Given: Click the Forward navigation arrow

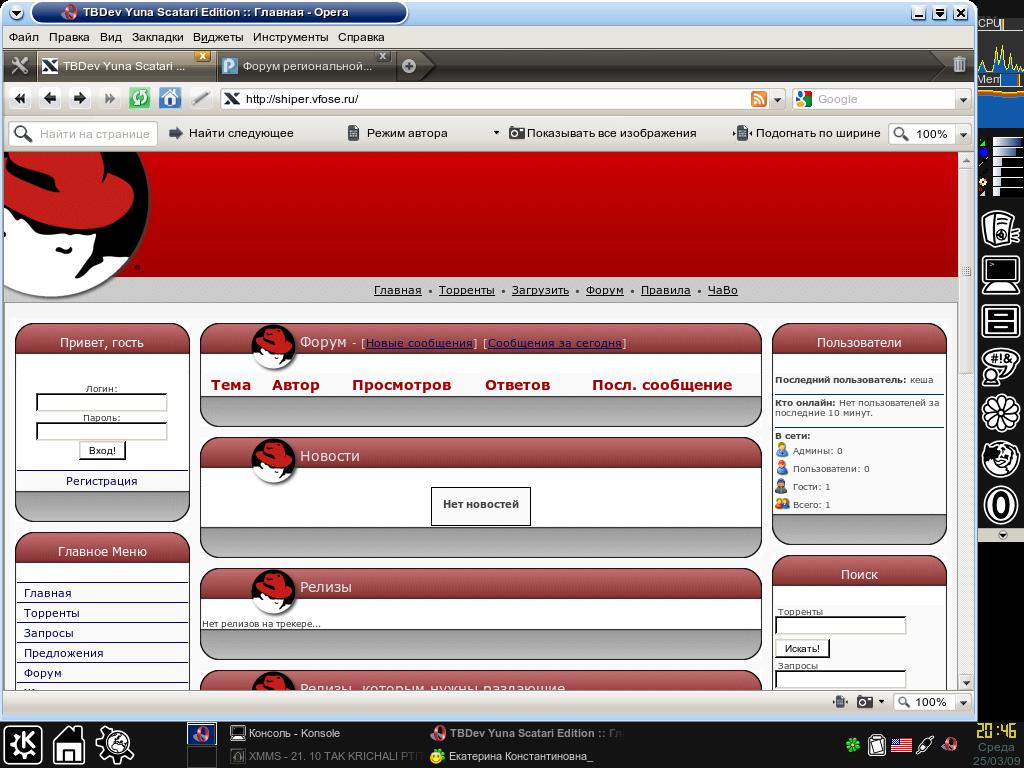Looking at the screenshot, I should point(80,98).
